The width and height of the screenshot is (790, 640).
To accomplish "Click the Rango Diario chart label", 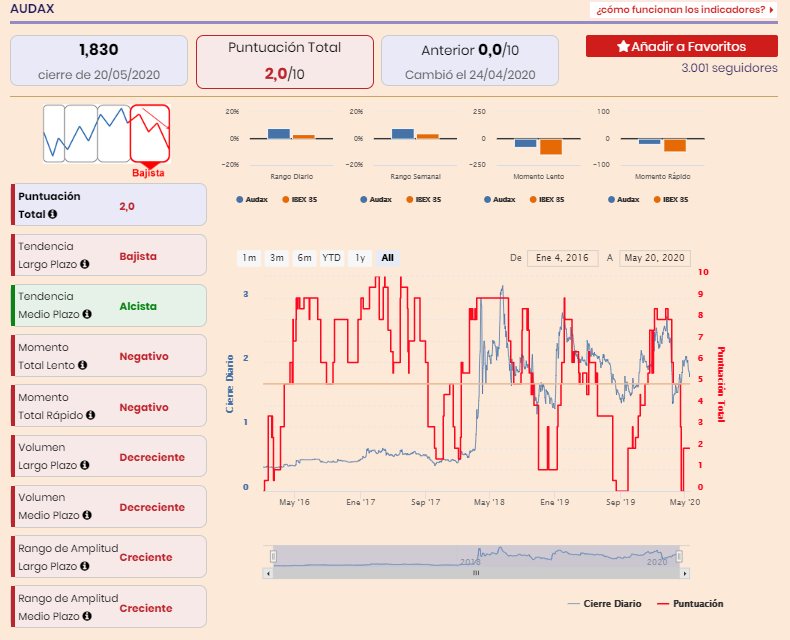I will [x=292, y=176].
